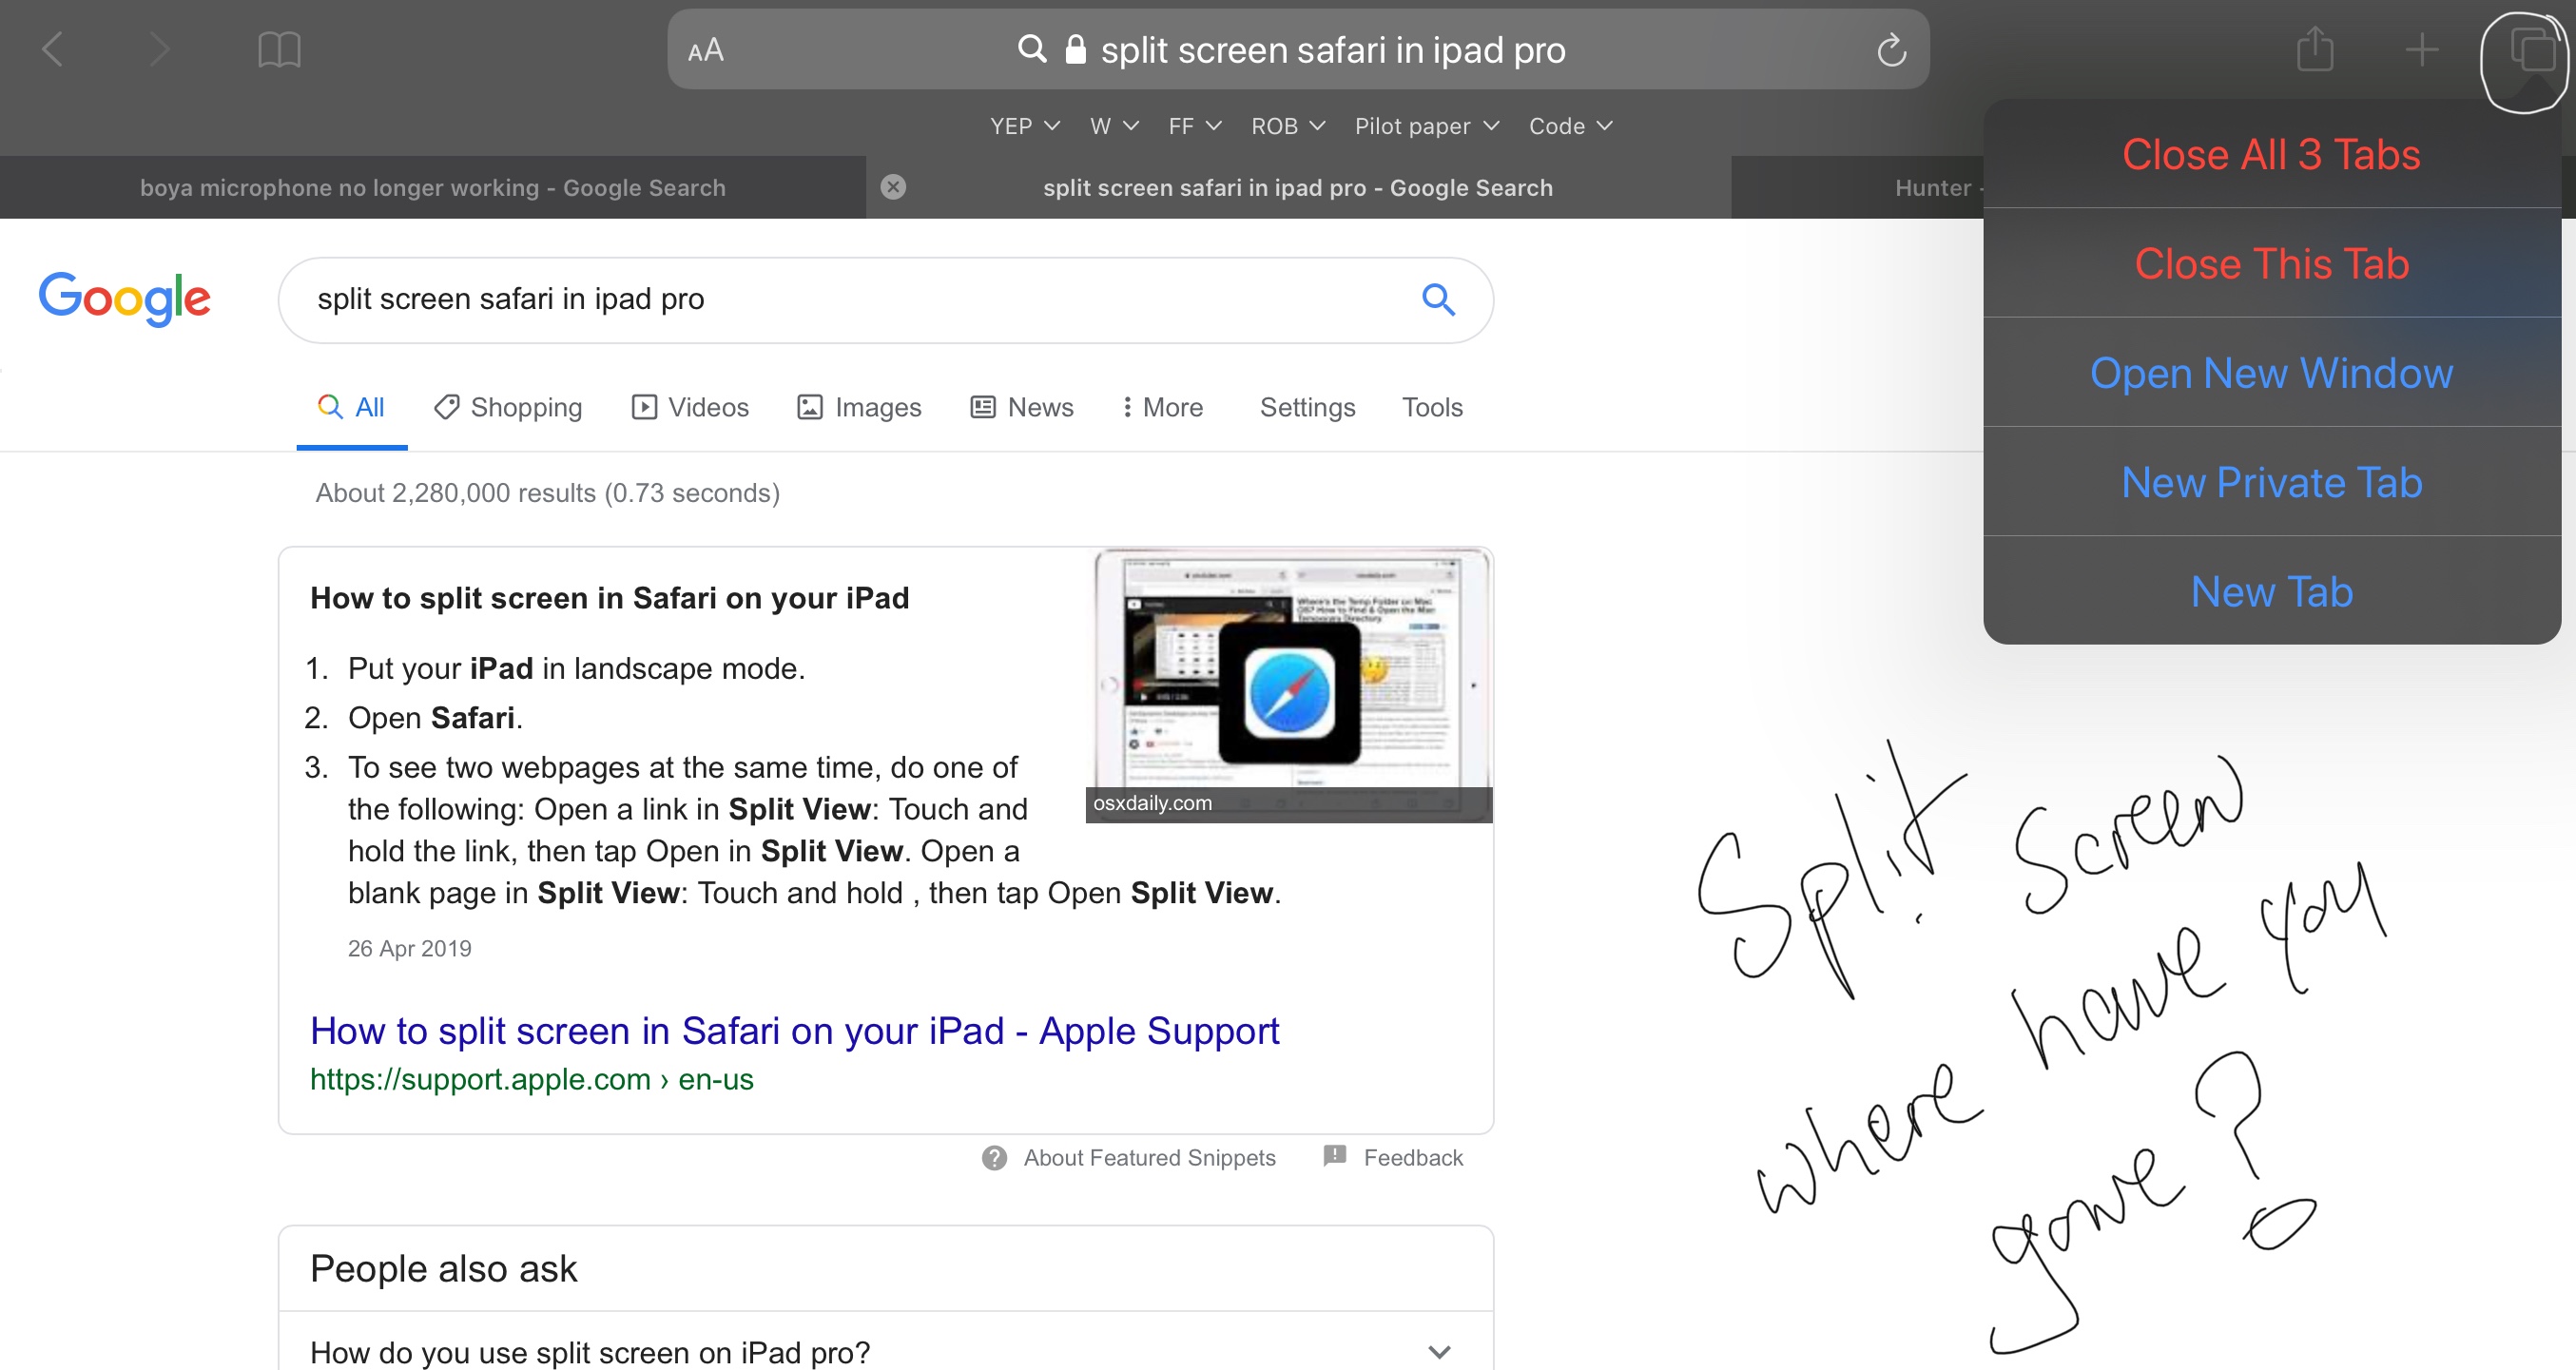Open the Pilot paper favorites dropdown
The height and width of the screenshot is (1370, 2576).
(x=1426, y=126)
